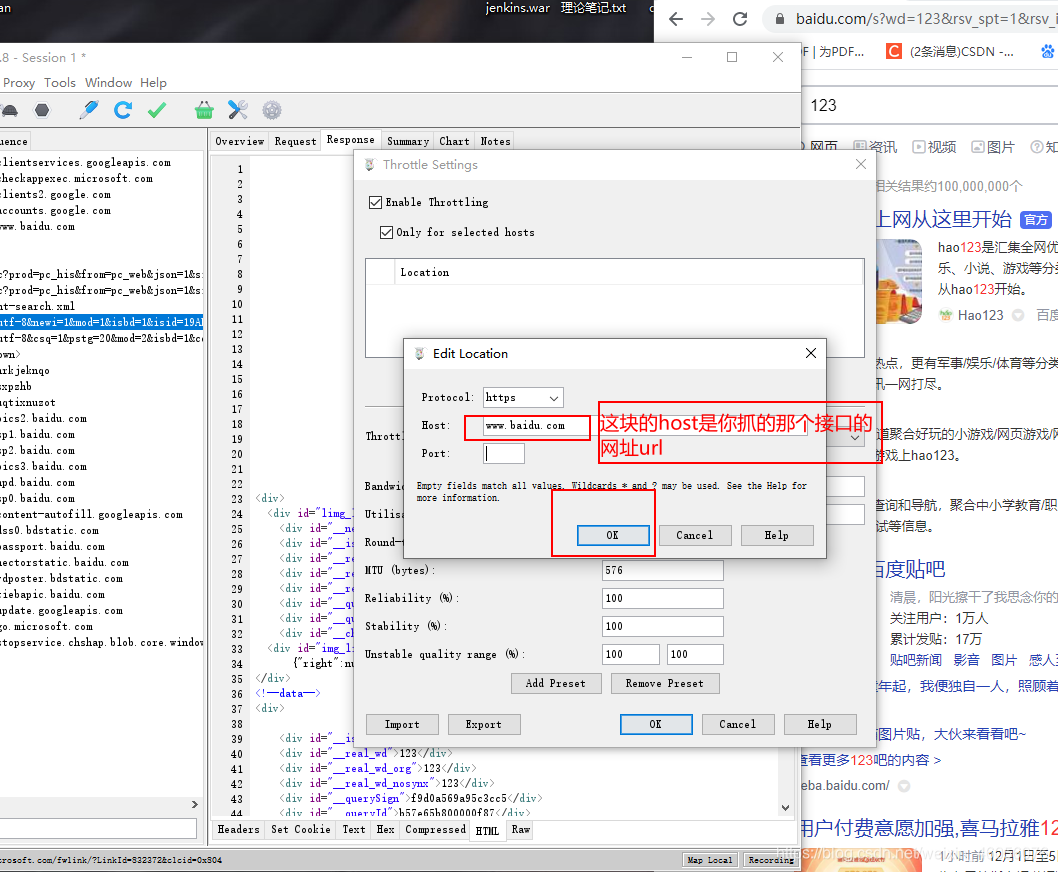This screenshot has height=872, width=1058.
Task: Click the empty Port input field
Action: coord(504,454)
